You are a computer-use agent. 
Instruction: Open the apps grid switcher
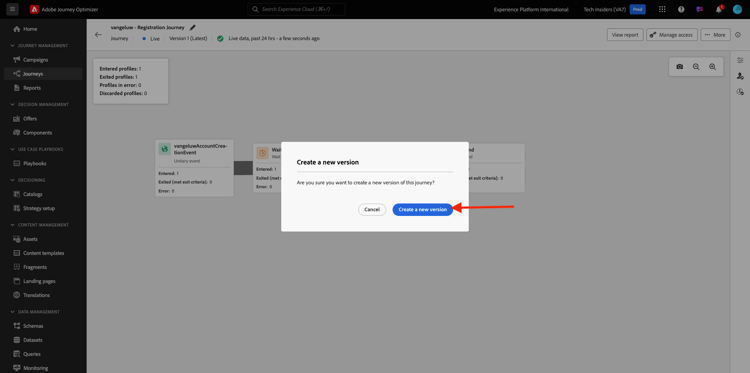point(662,9)
